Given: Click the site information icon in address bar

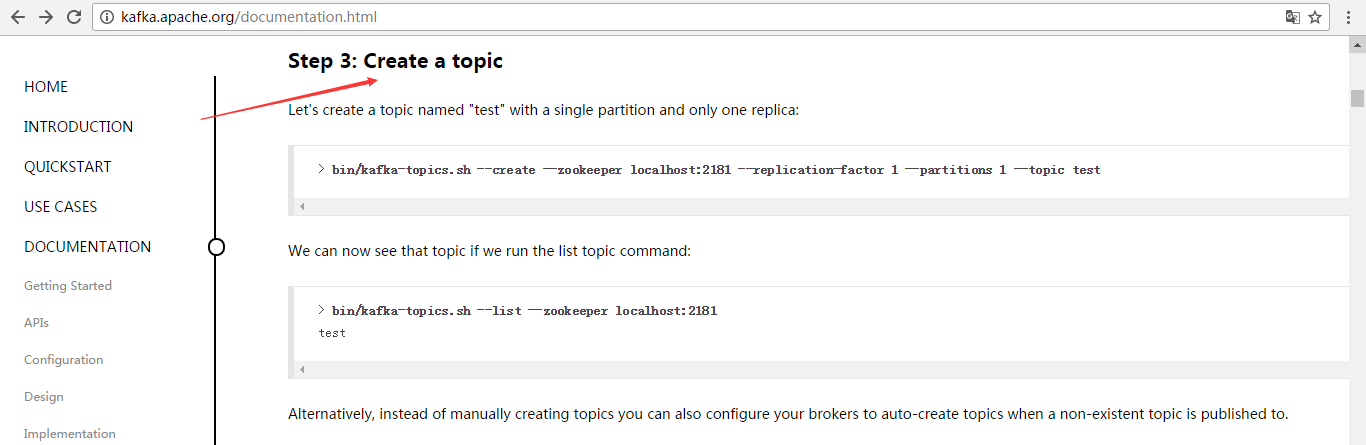Looking at the screenshot, I should point(108,17).
